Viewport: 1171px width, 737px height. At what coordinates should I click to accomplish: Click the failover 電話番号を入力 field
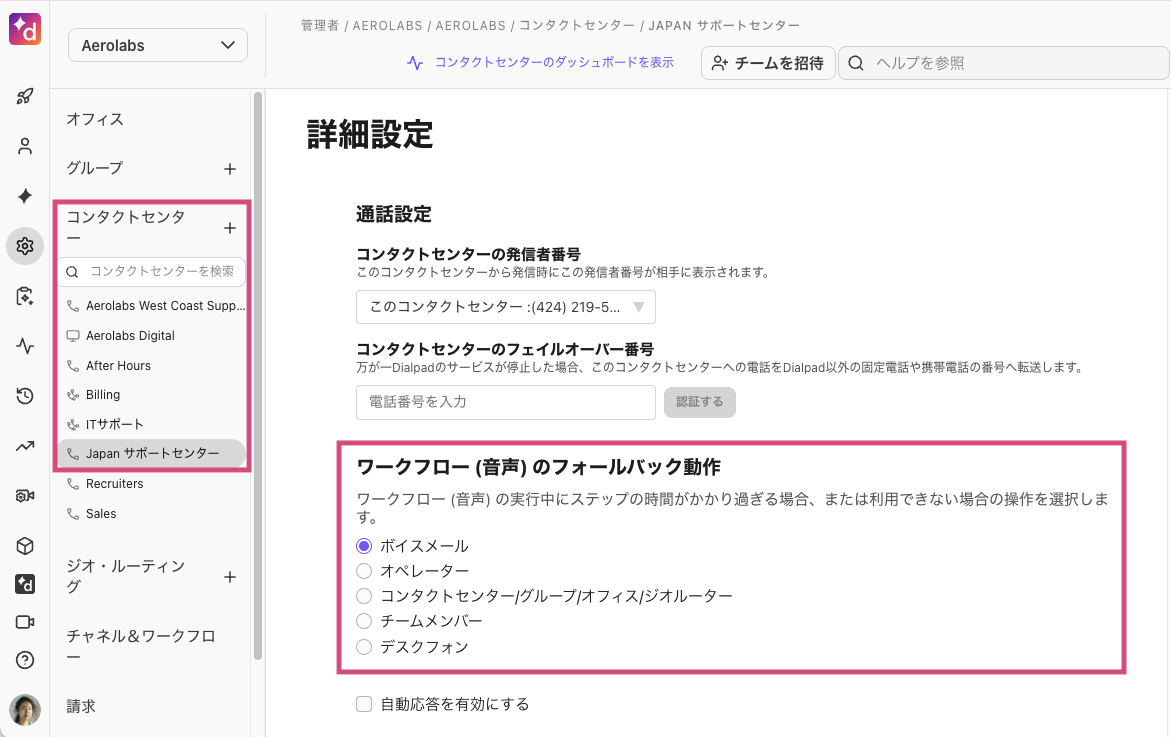click(505, 402)
